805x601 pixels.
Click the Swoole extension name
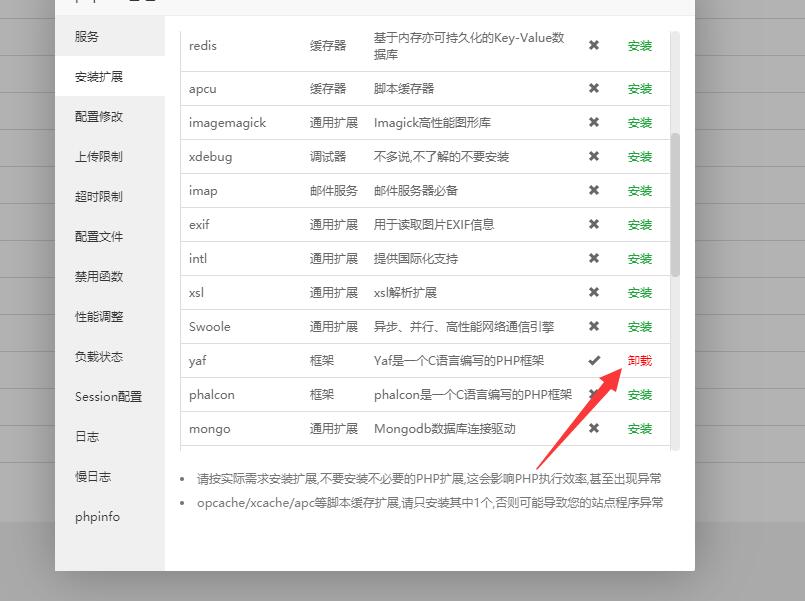coord(209,327)
